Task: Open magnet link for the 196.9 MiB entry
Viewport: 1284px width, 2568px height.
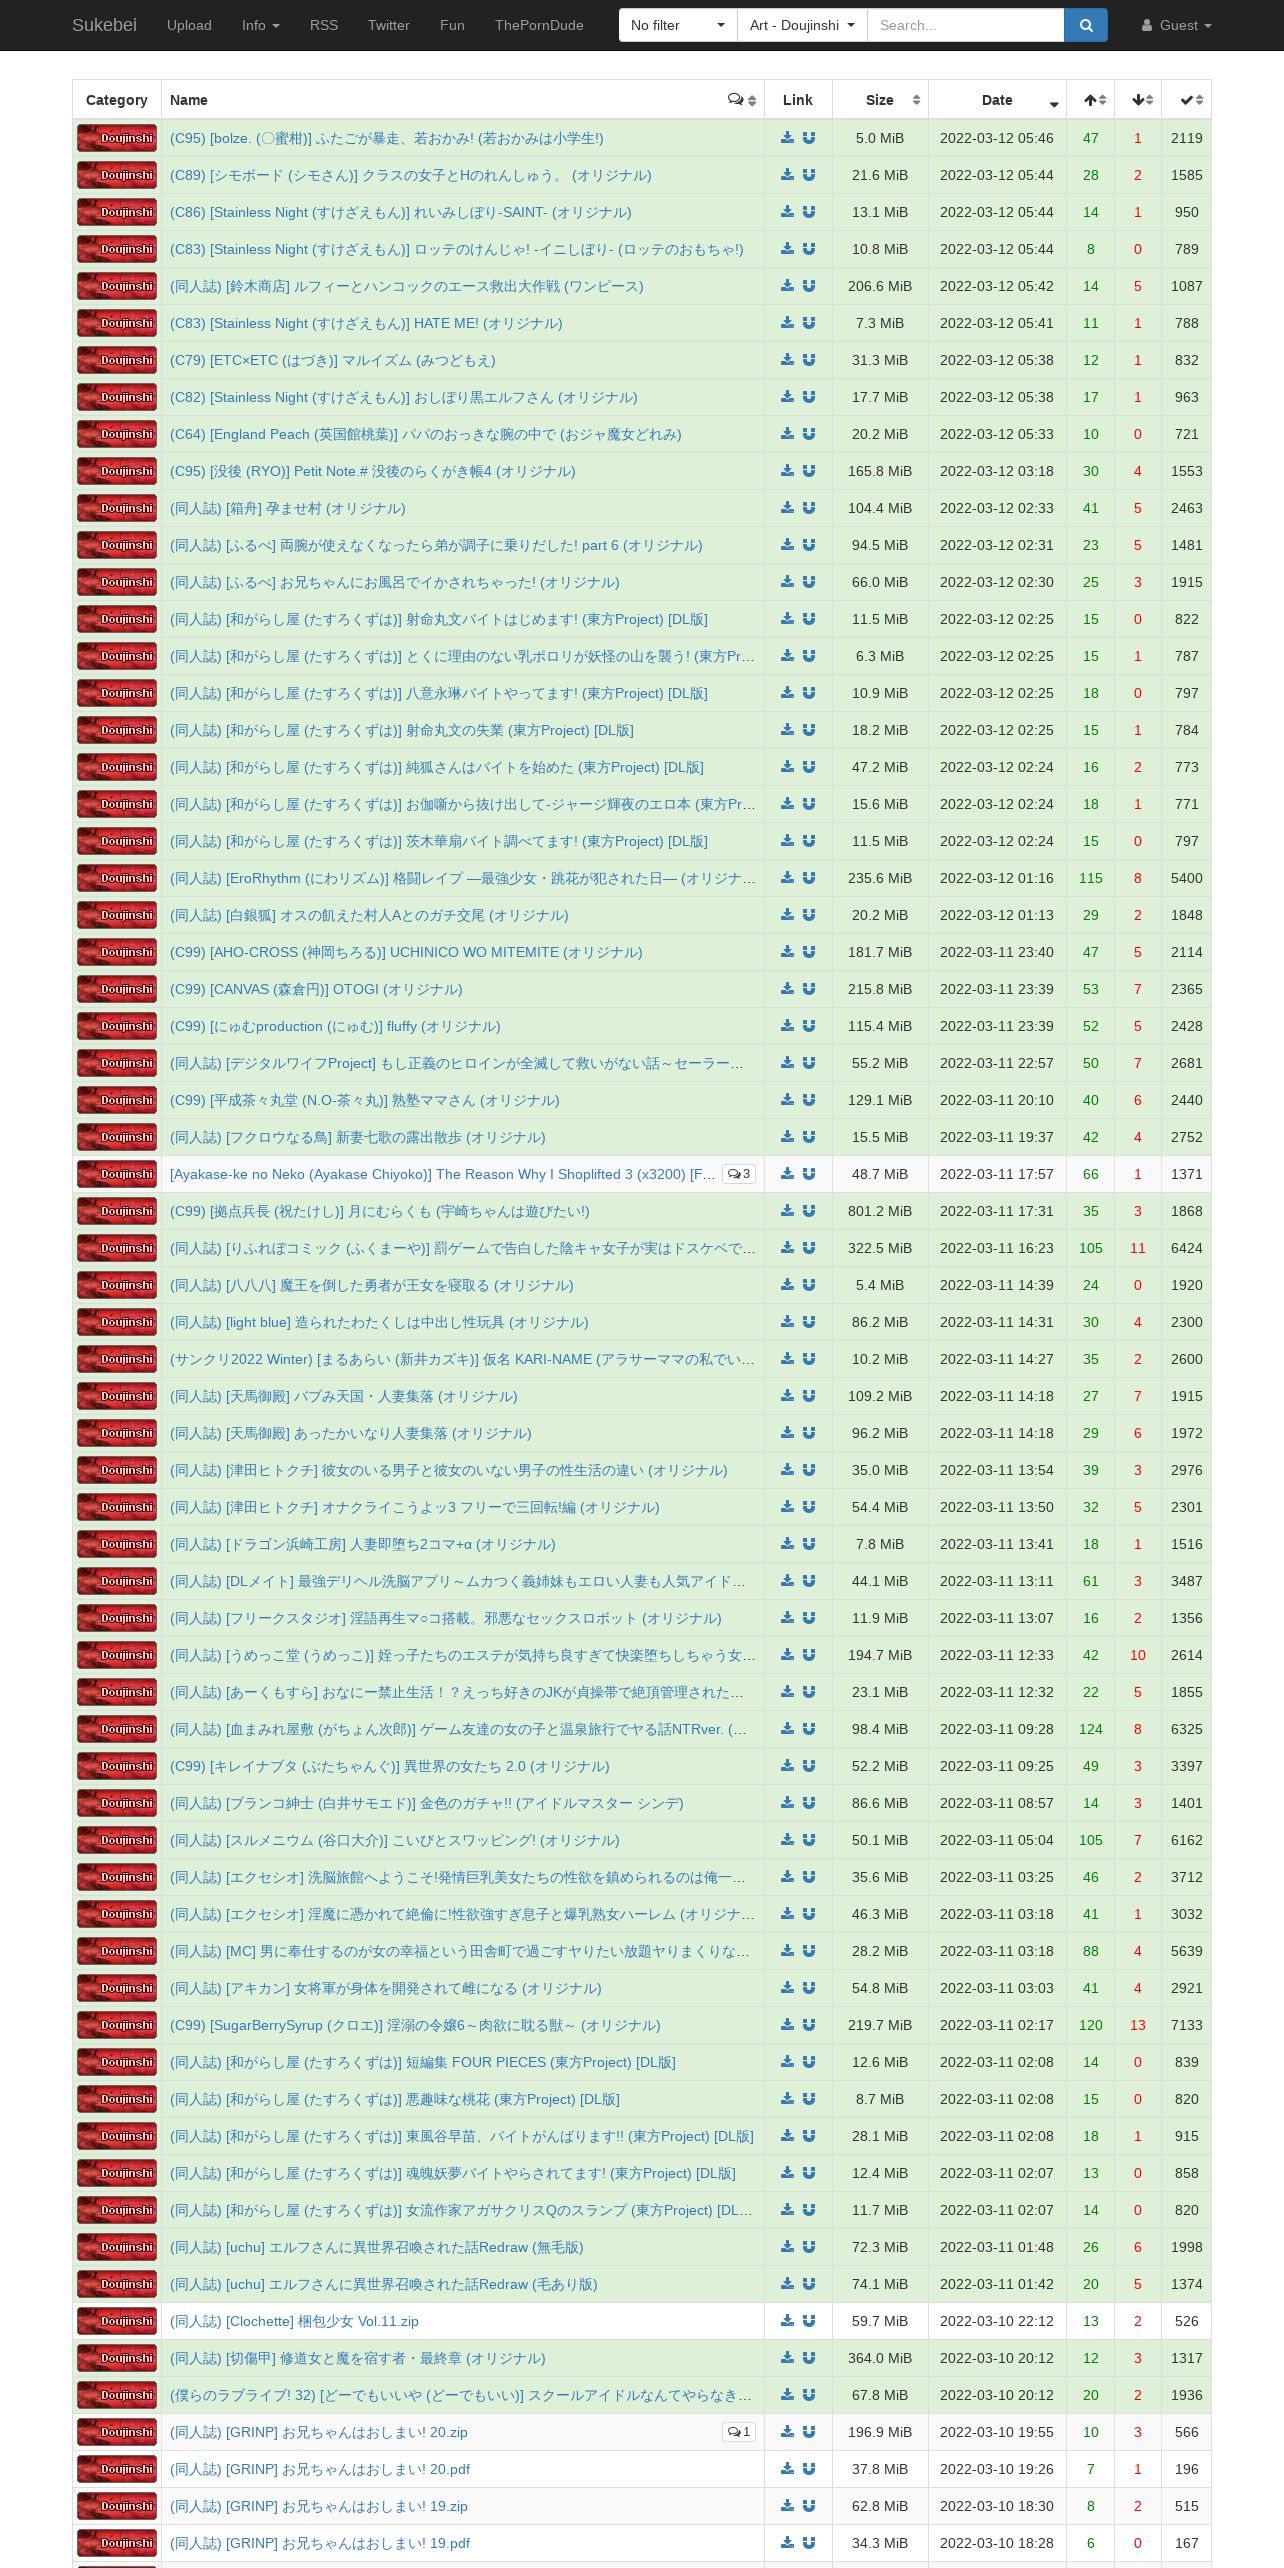Action: point(809,2432)
